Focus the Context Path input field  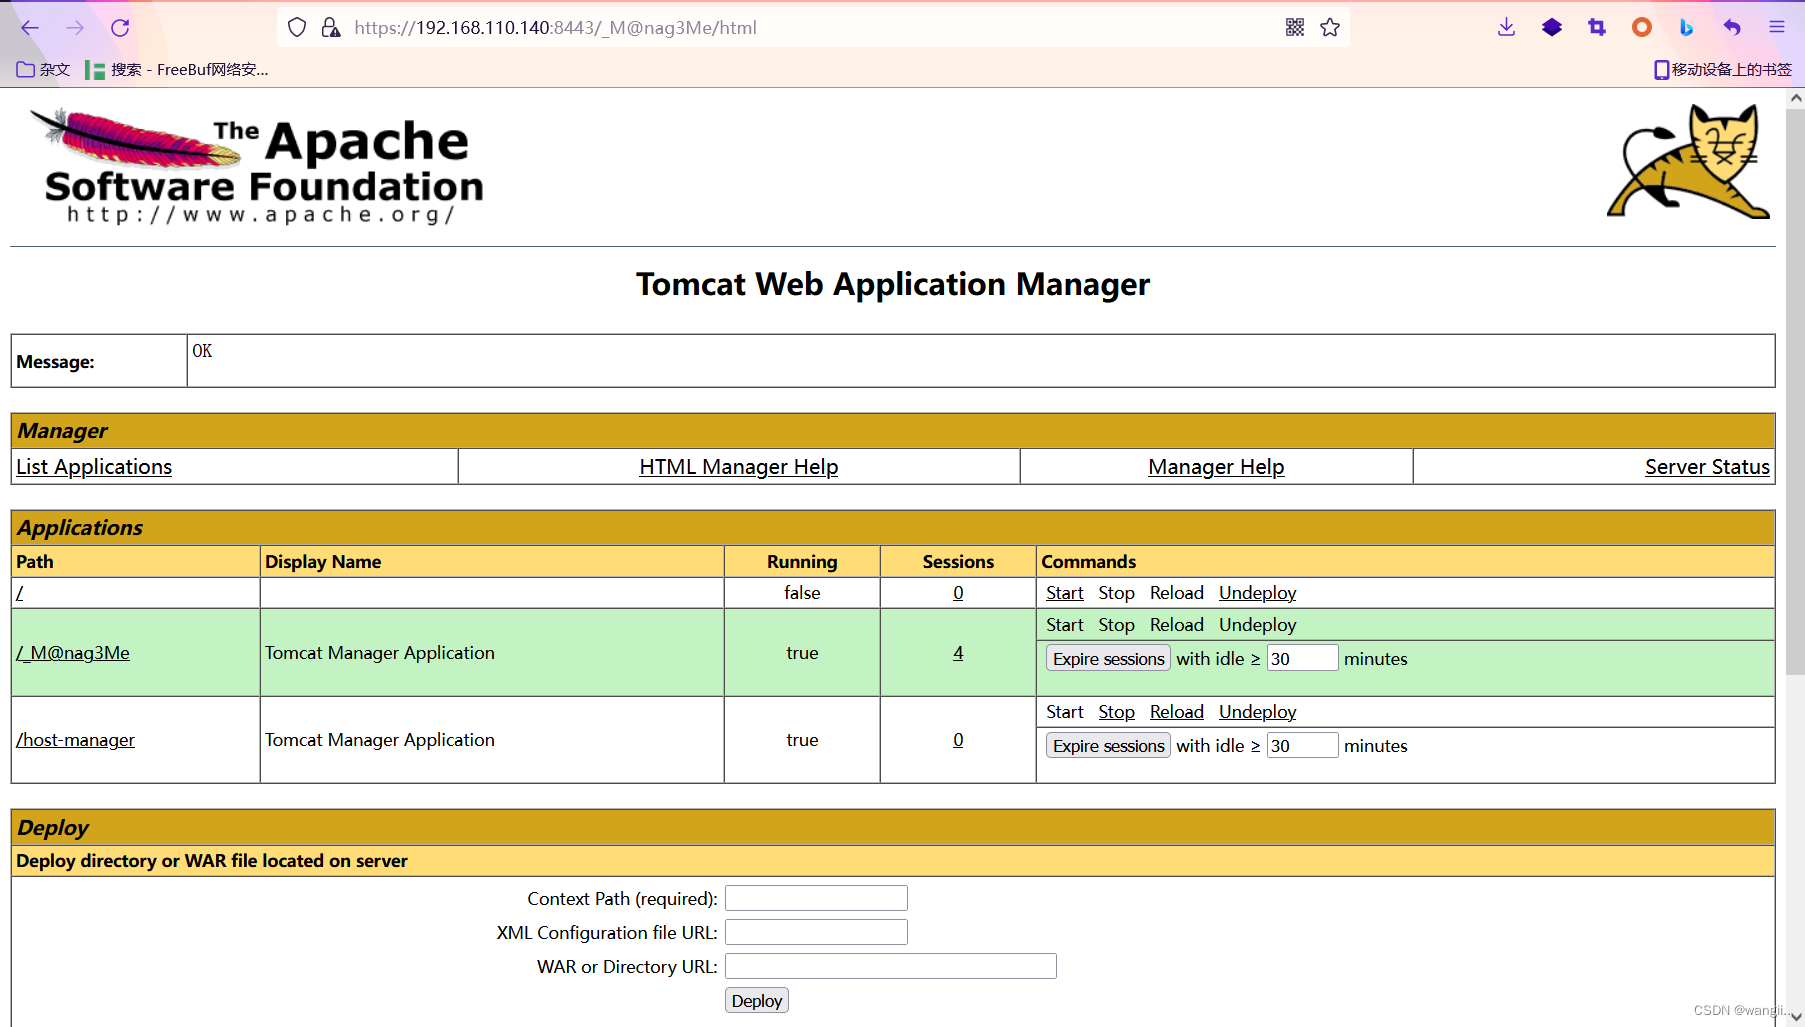point(816,898)
